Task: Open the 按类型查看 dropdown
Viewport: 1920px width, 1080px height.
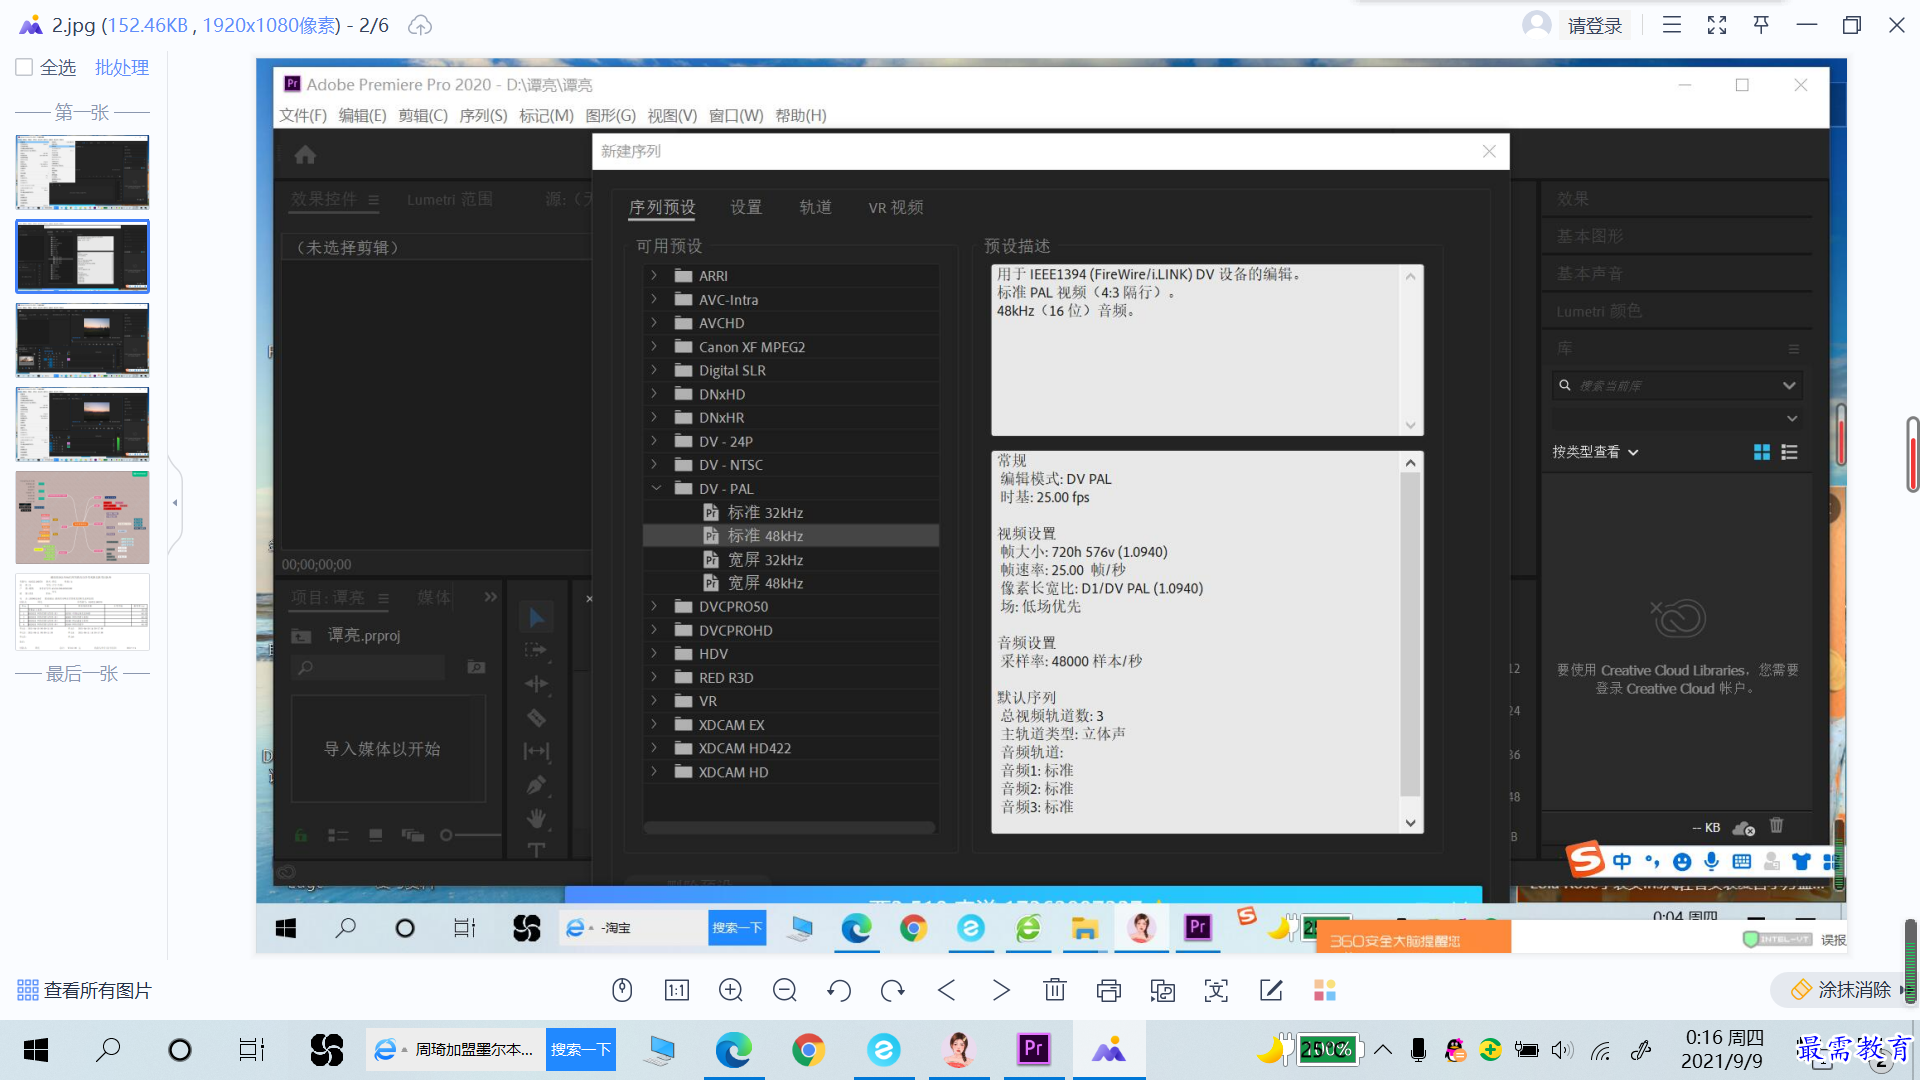Action: pos(1596,452)
